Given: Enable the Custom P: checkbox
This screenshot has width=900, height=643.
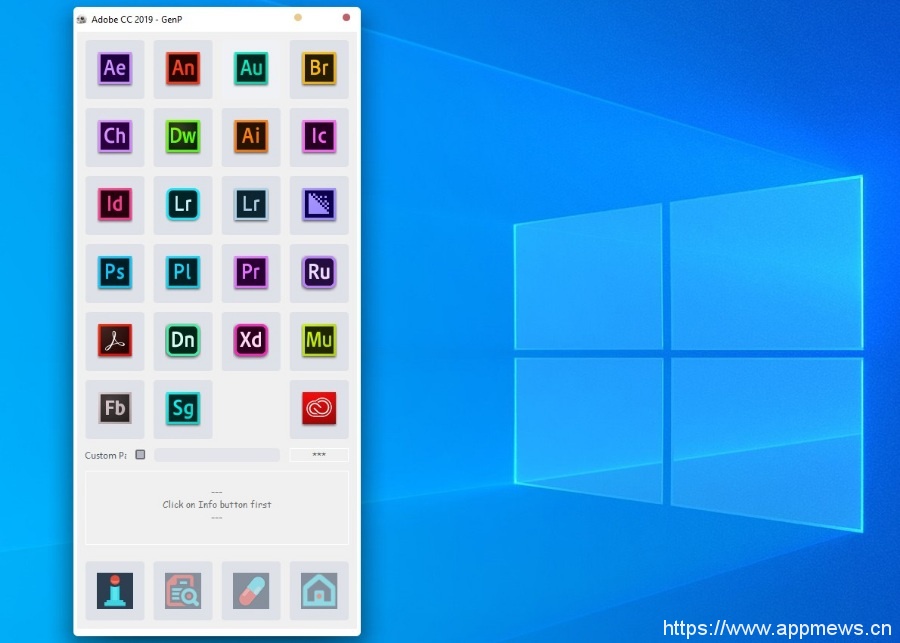Looking at the screenshot, I should (x=140, y=455).
